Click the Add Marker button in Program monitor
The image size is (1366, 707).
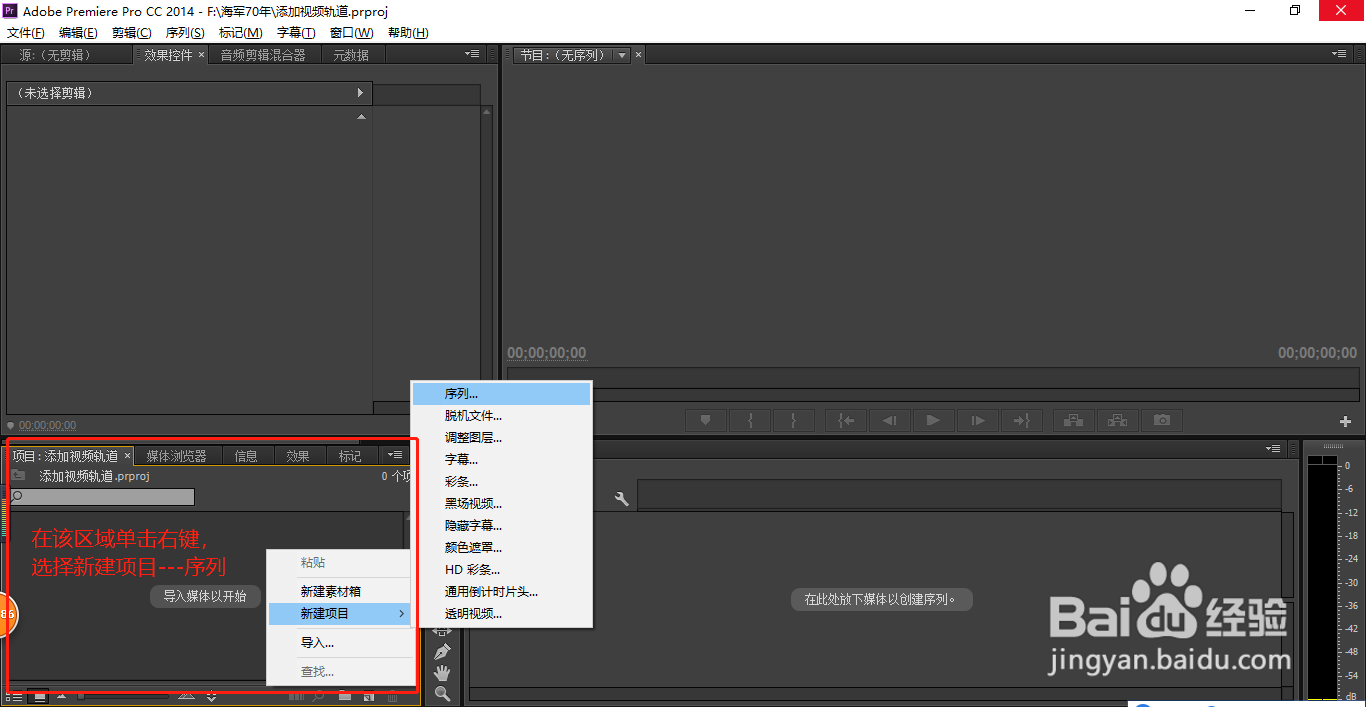pyautogui.click(x=706, y=420)
